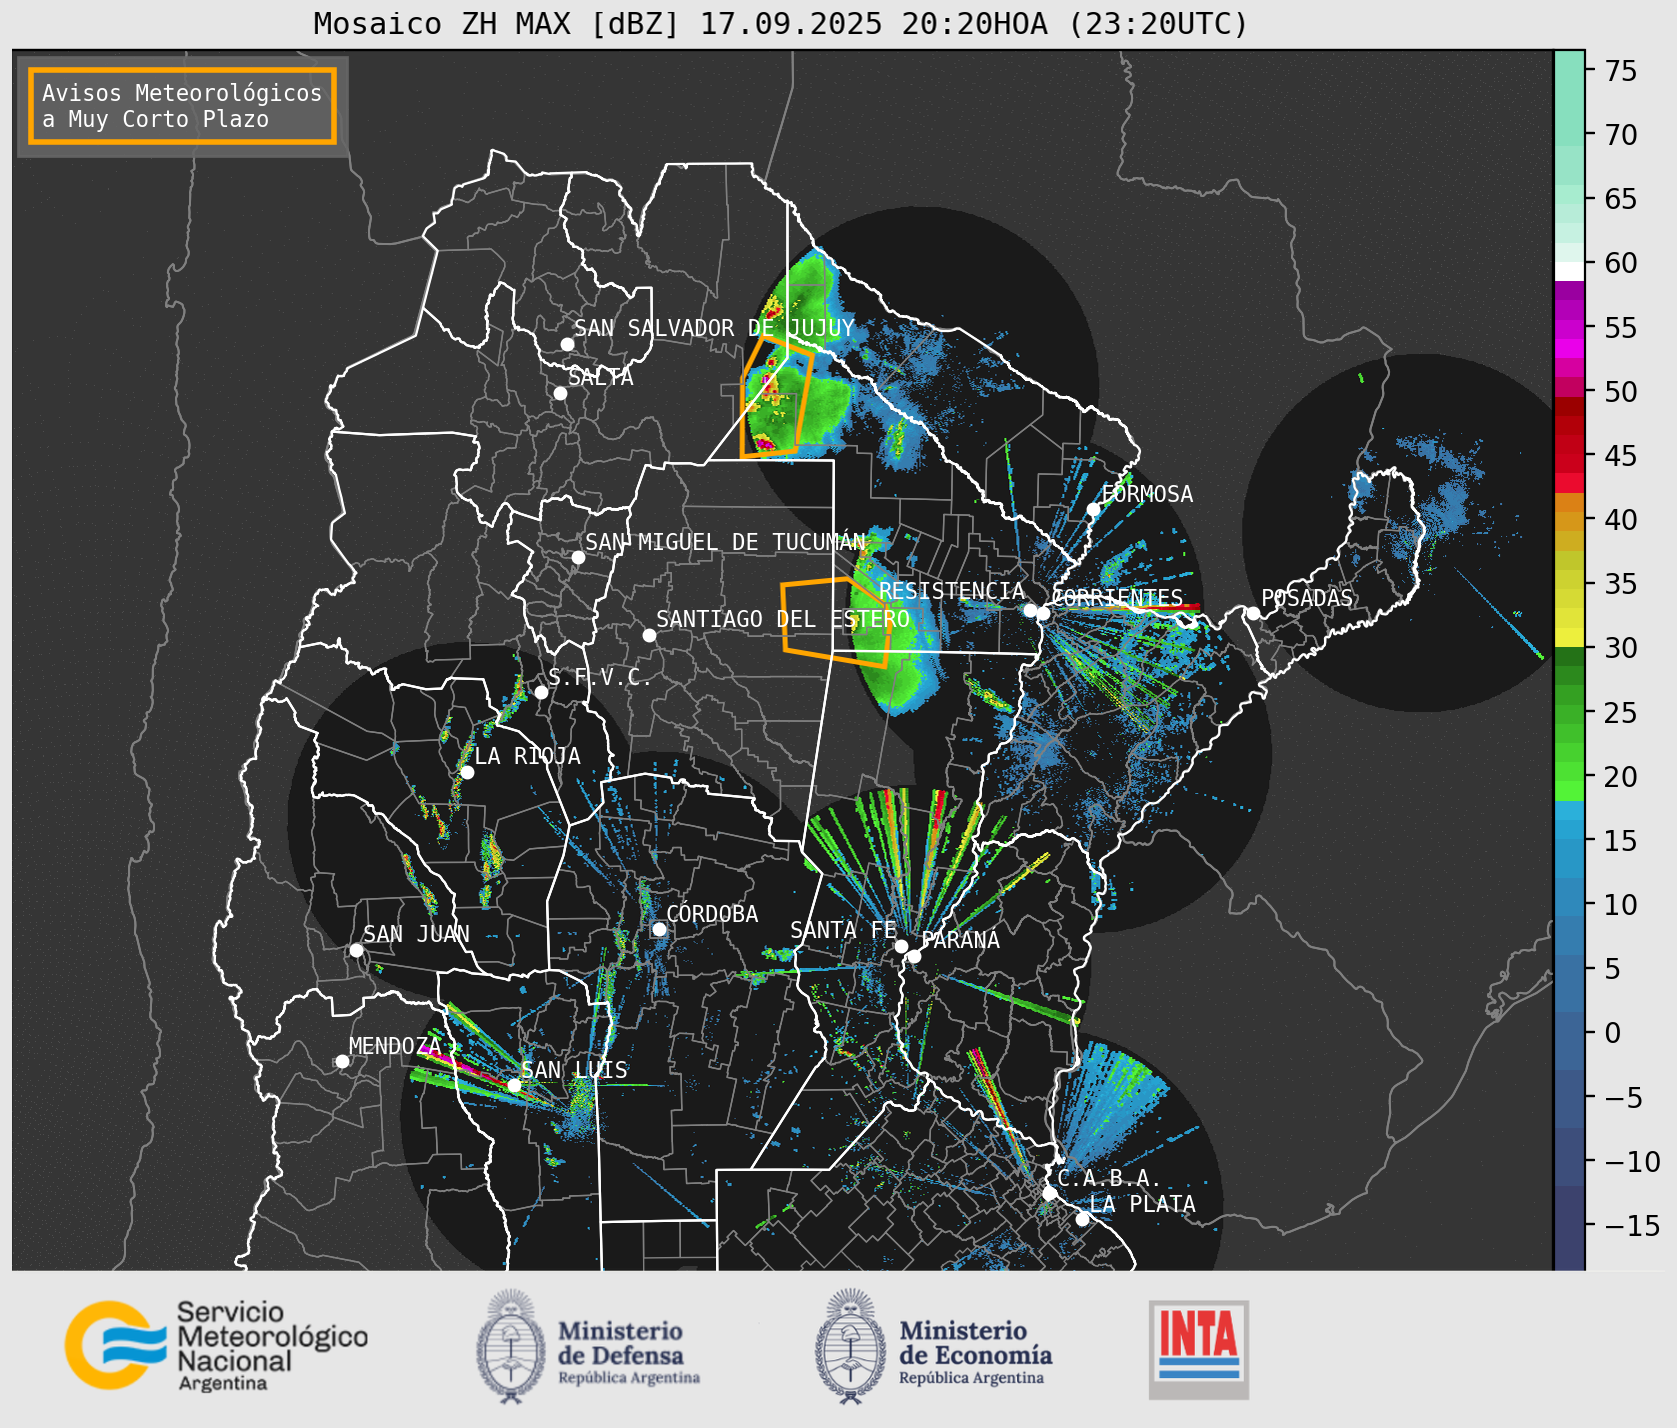
Task: Click the SAN SALVADOR DE JUJUY label
Action: point(714,328)
